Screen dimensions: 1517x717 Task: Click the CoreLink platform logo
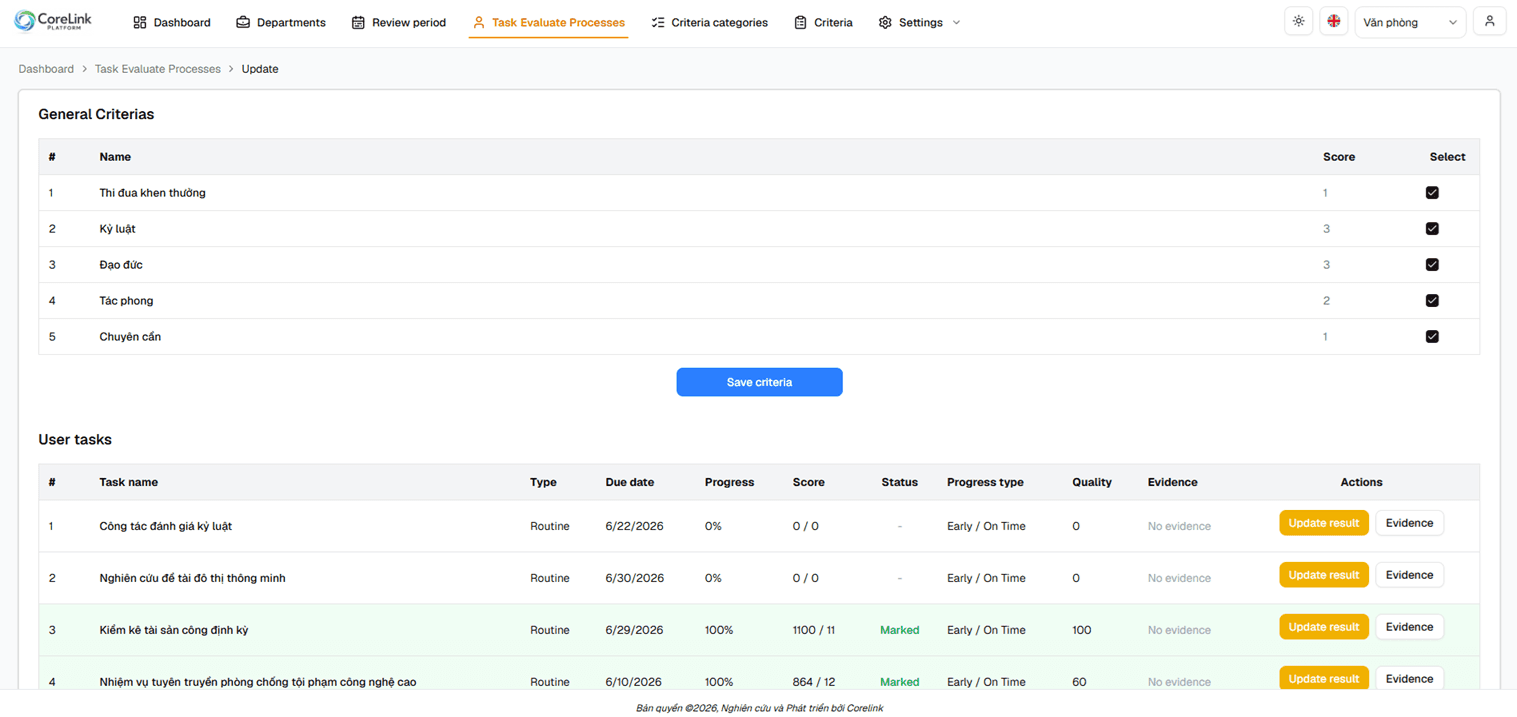[53, 21]
